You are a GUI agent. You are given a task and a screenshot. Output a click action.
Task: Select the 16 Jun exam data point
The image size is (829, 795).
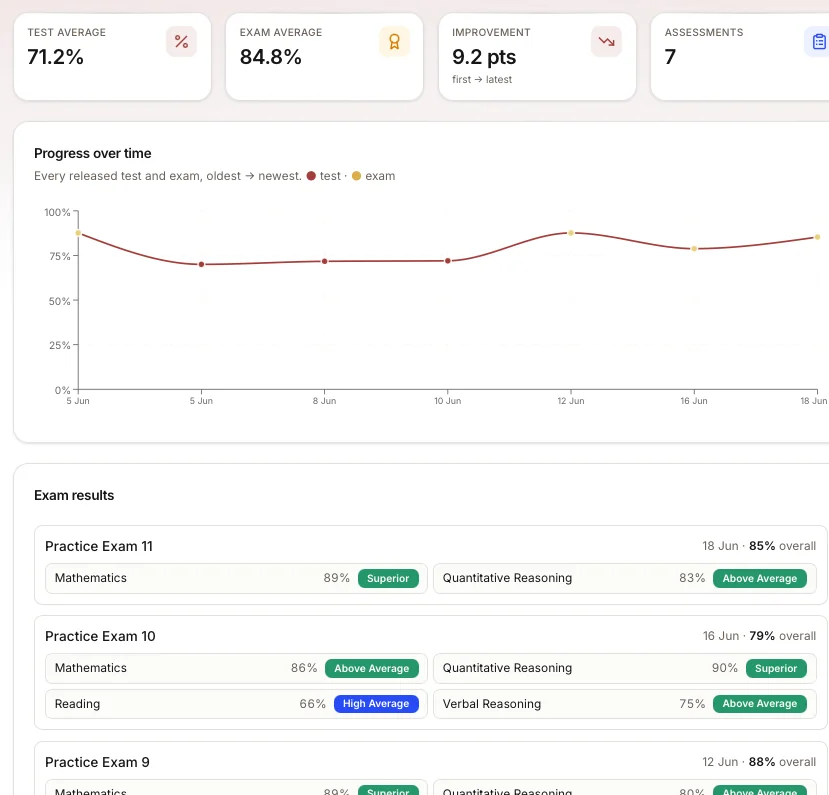[x=694, y=248]
